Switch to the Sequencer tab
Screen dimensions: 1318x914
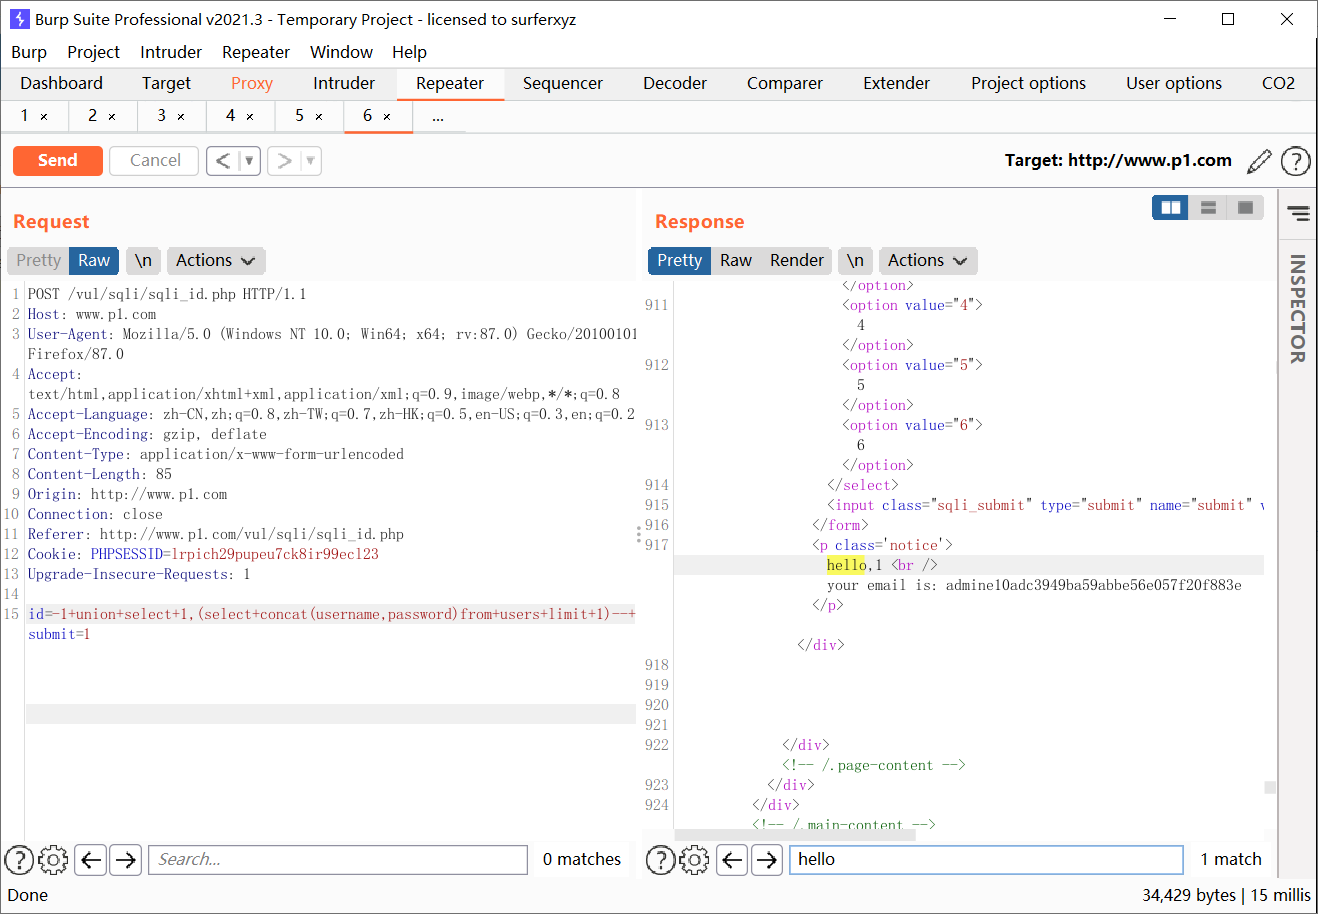click(563, 83)
